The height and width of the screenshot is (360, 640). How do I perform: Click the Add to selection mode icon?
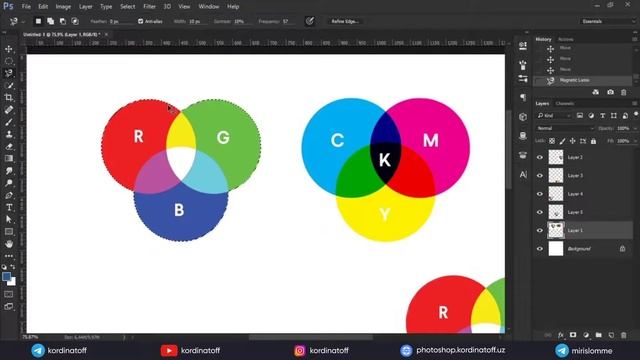[50, 21]
